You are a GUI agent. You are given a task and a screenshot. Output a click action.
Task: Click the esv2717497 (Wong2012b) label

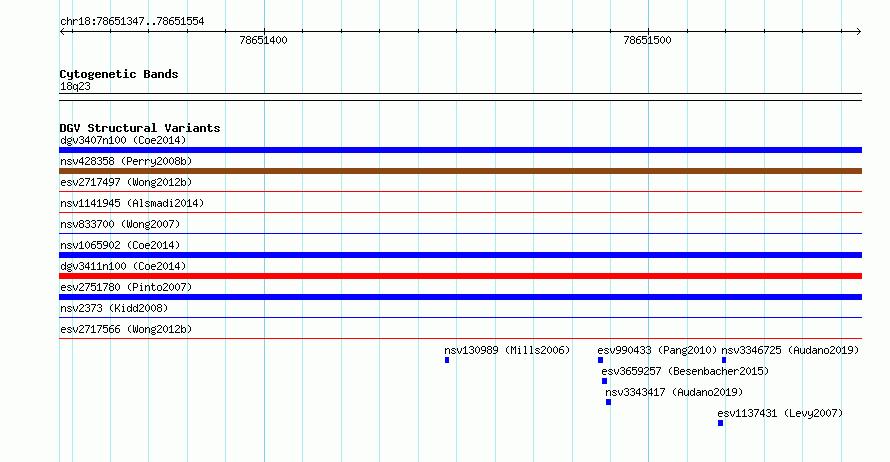(x=126, y=182)
